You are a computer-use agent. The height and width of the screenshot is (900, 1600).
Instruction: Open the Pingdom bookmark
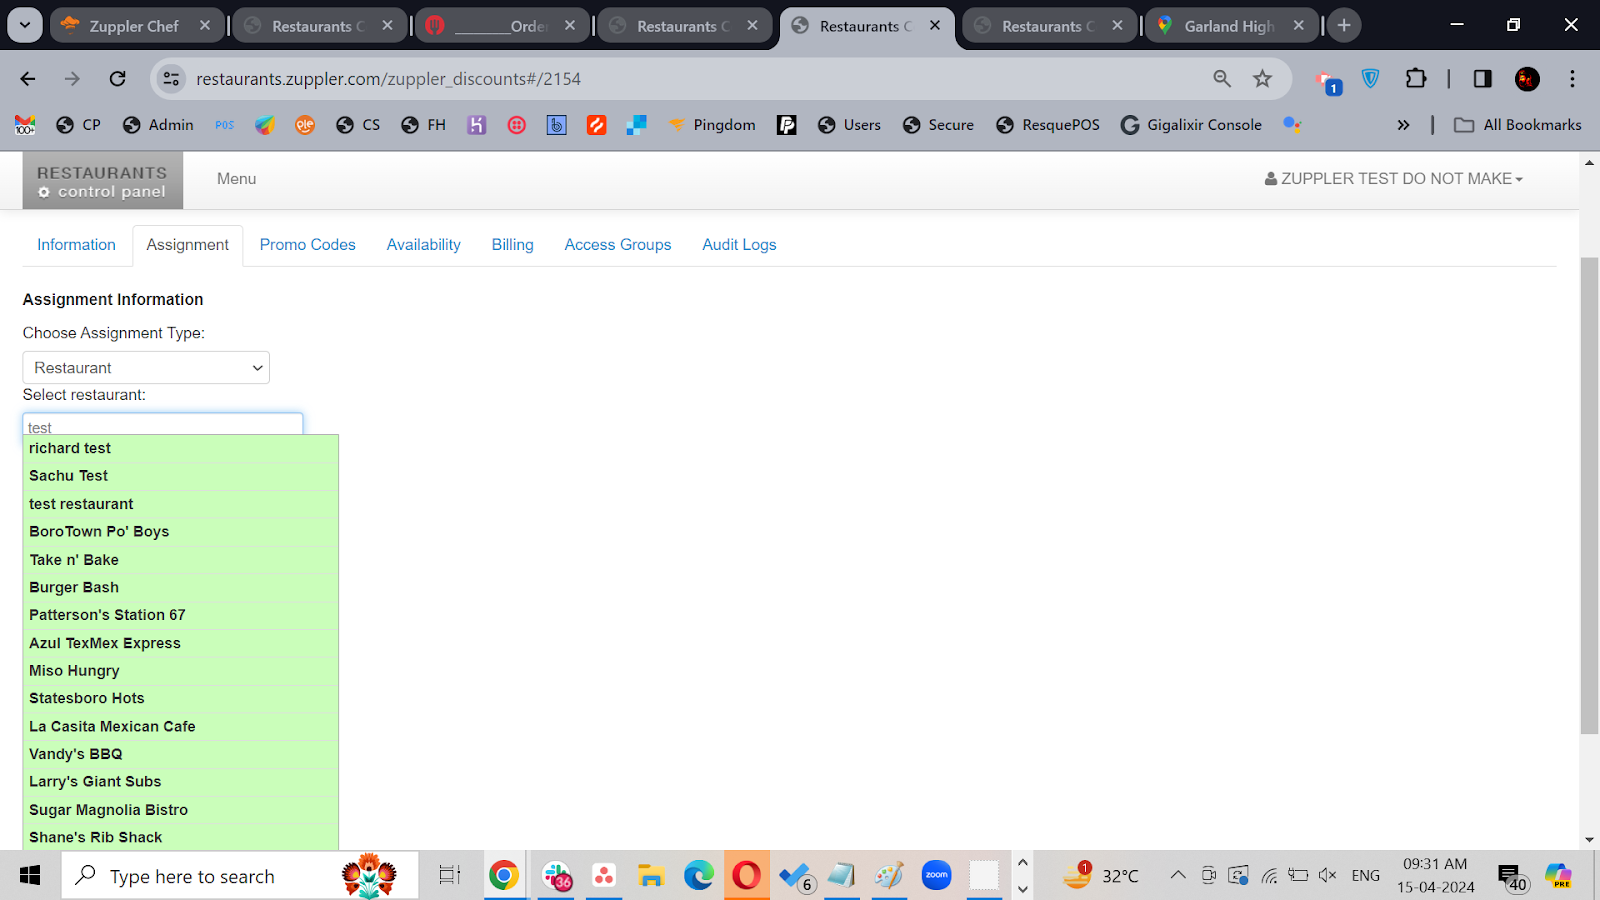click(712, 125)
